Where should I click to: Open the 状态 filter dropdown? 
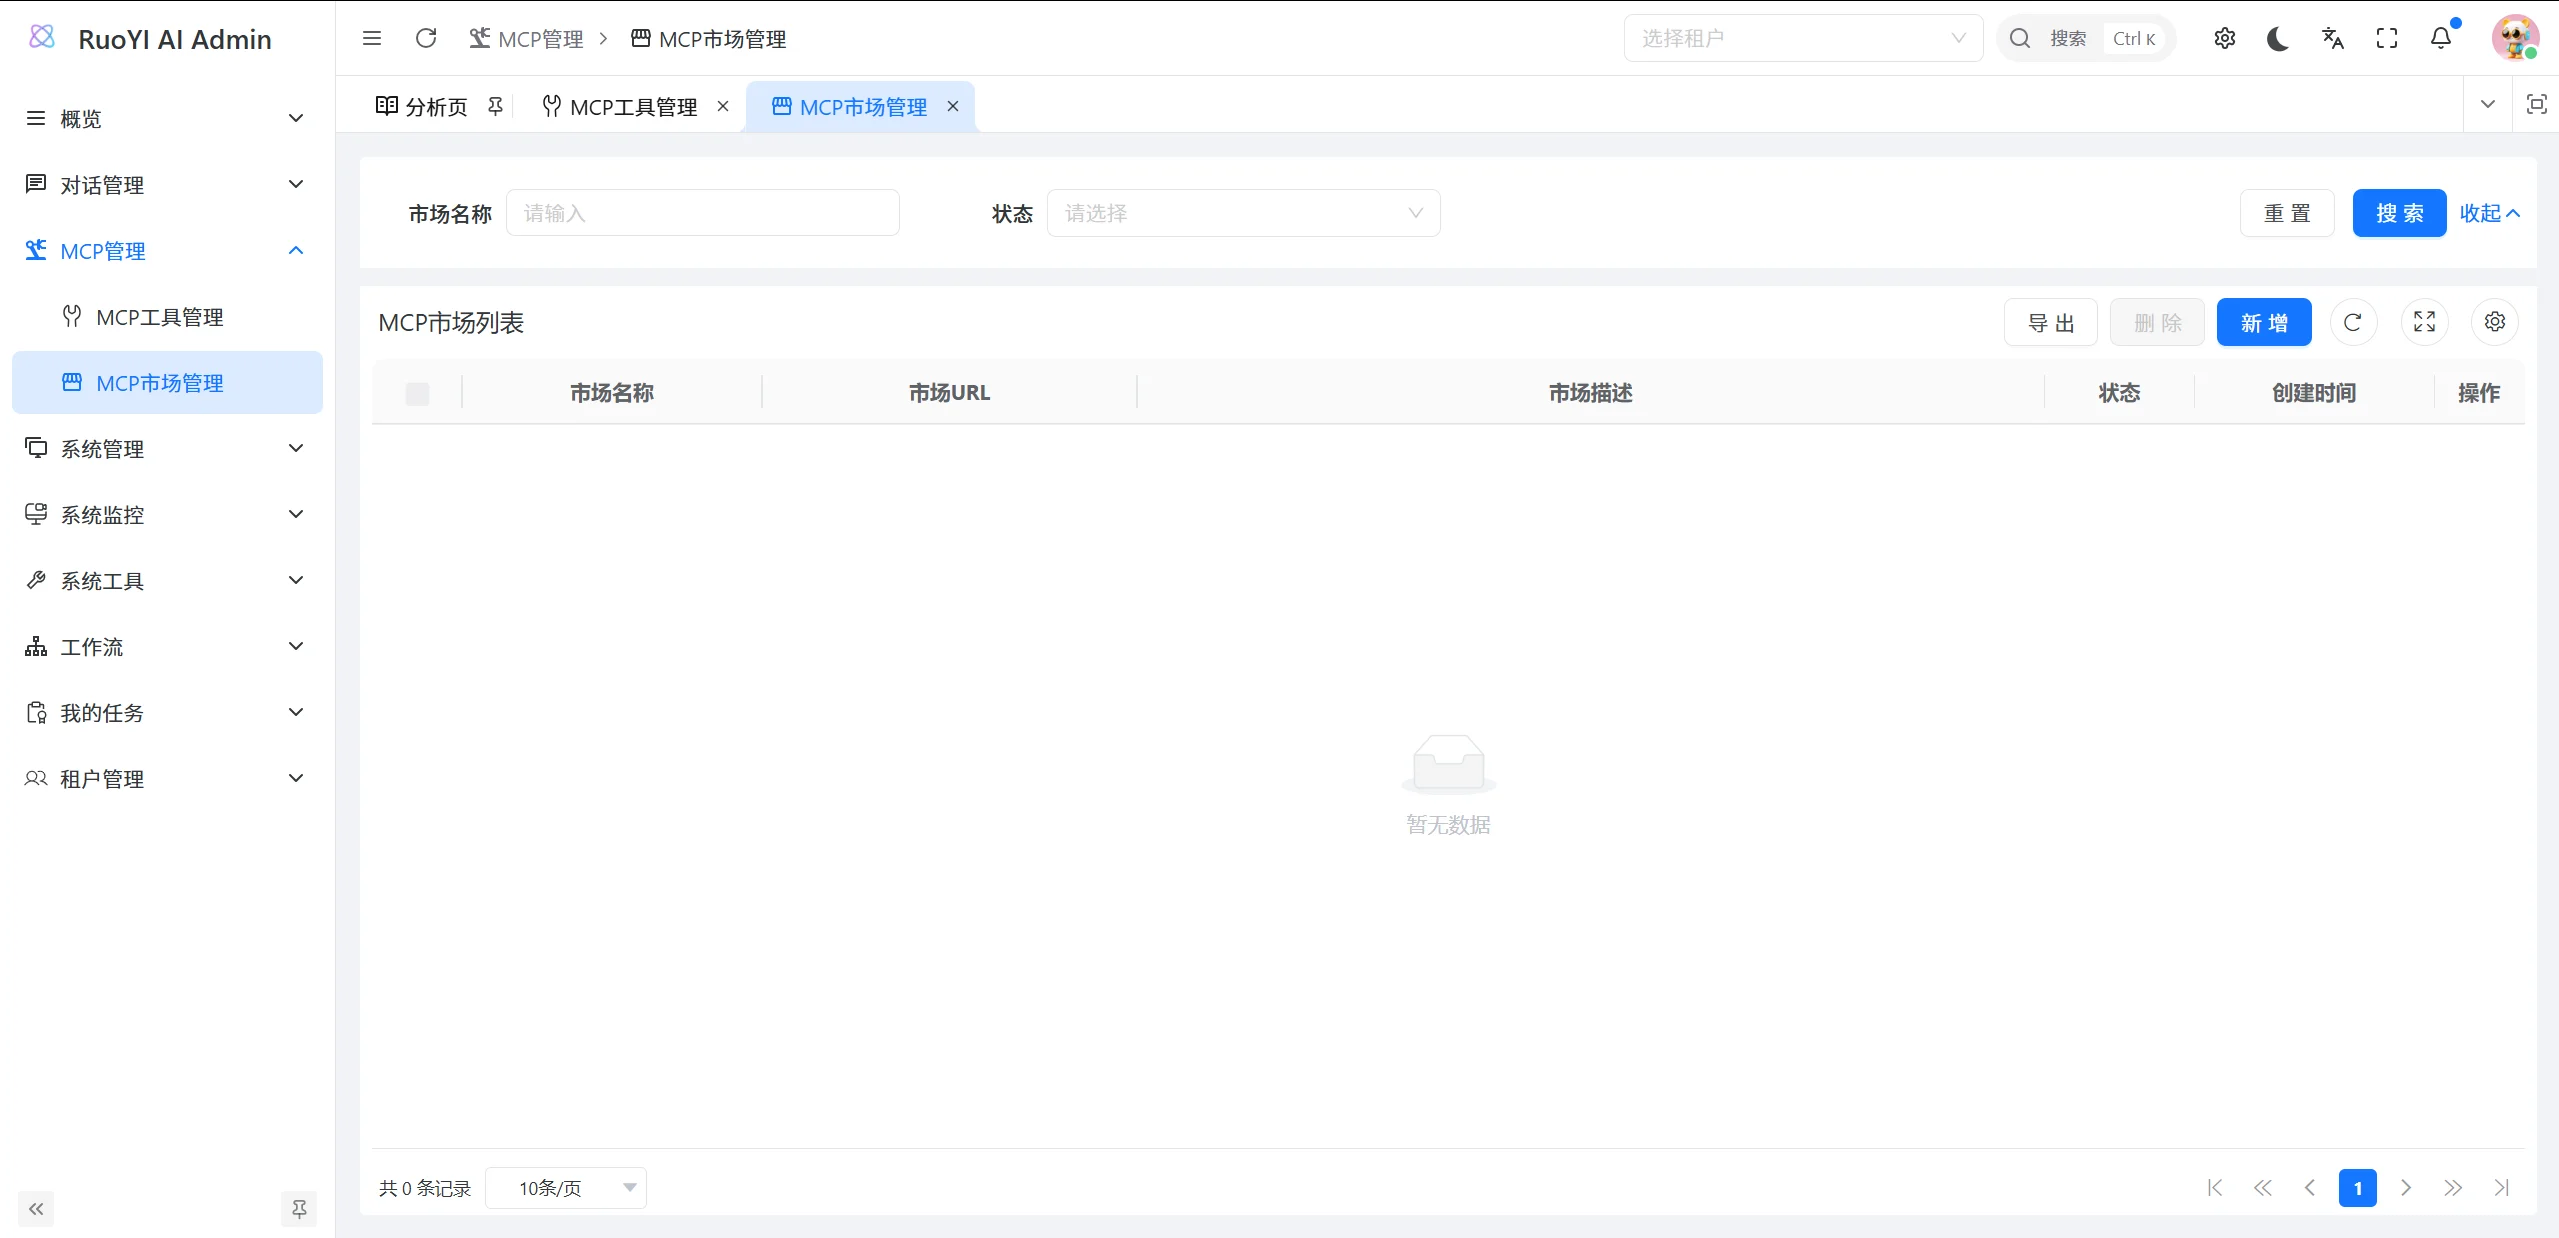point(1242,213)
